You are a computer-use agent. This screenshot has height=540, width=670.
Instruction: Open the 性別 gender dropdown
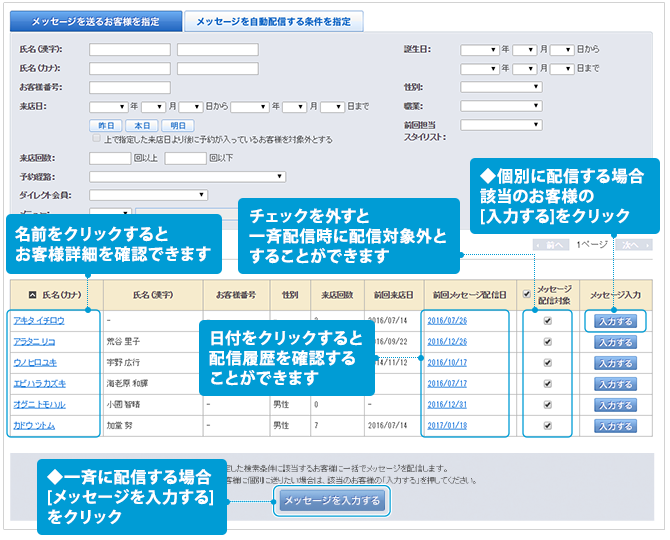coord(500,87)
